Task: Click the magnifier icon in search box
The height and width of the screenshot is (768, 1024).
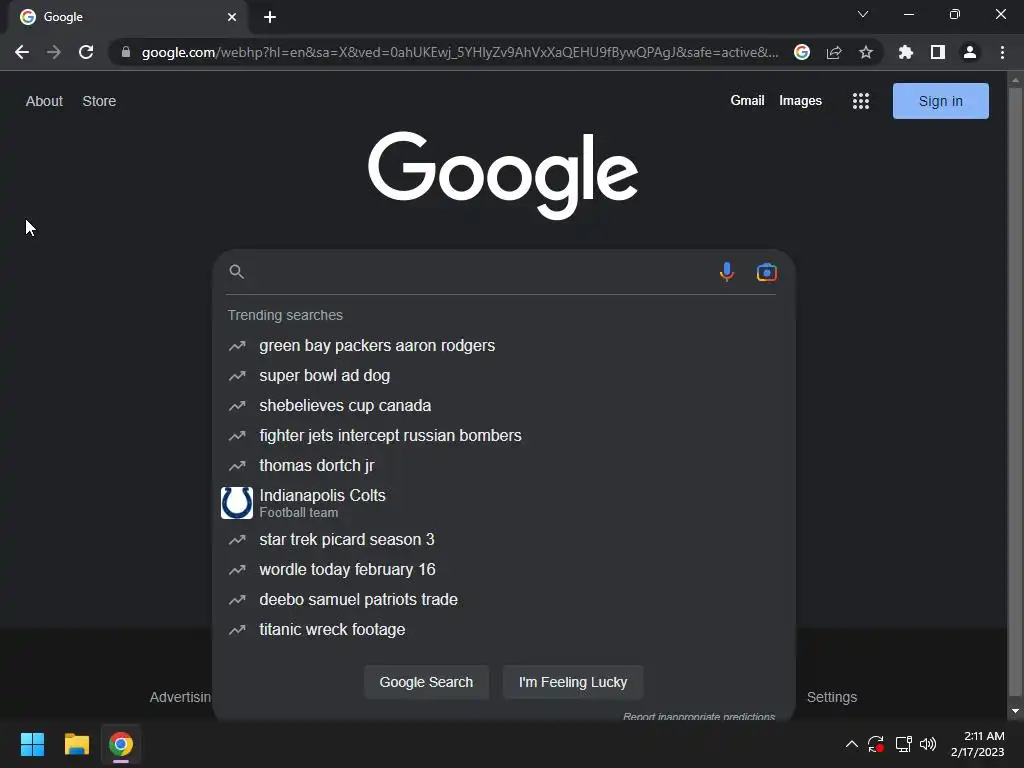Action: pyautogui.click(x=236, y=272)
